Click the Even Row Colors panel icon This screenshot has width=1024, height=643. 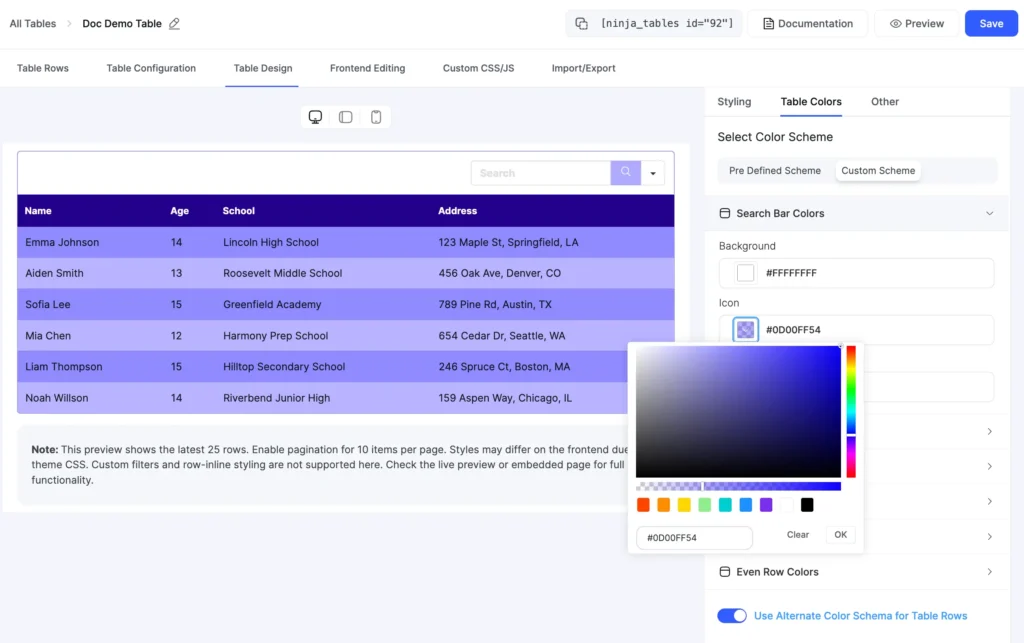[724, 572]
